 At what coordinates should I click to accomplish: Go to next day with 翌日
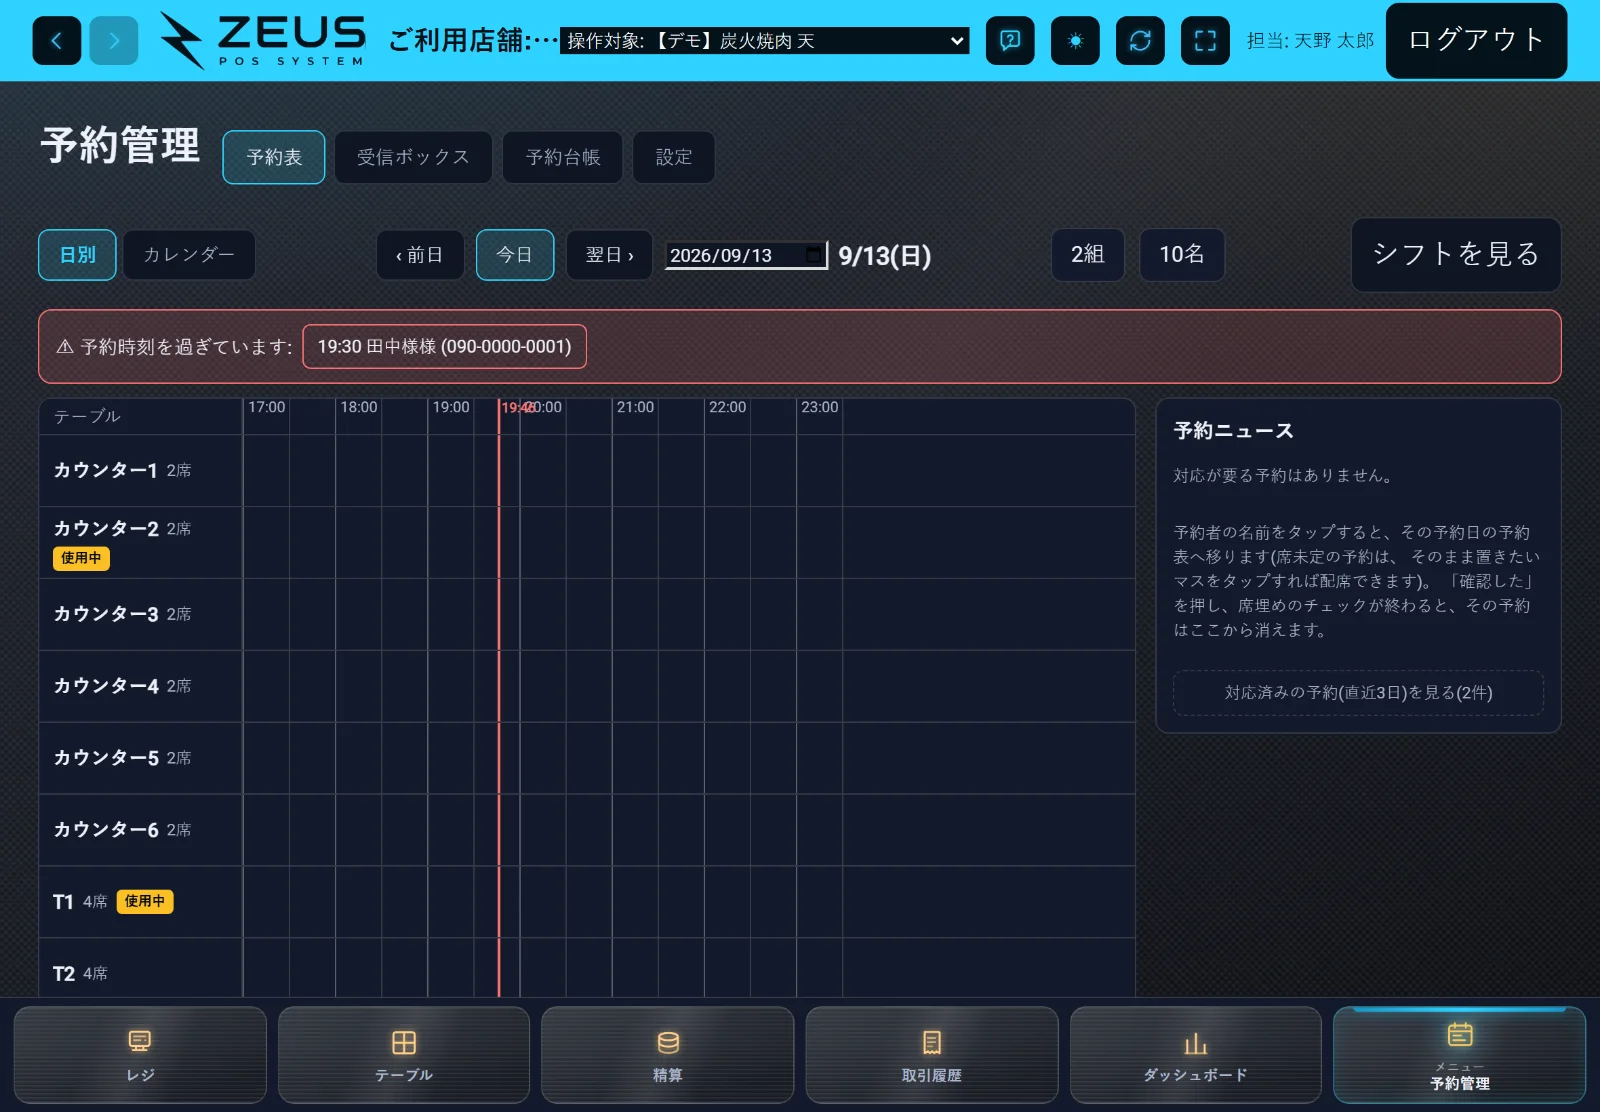pyautogui.click(x=610, y=255)
